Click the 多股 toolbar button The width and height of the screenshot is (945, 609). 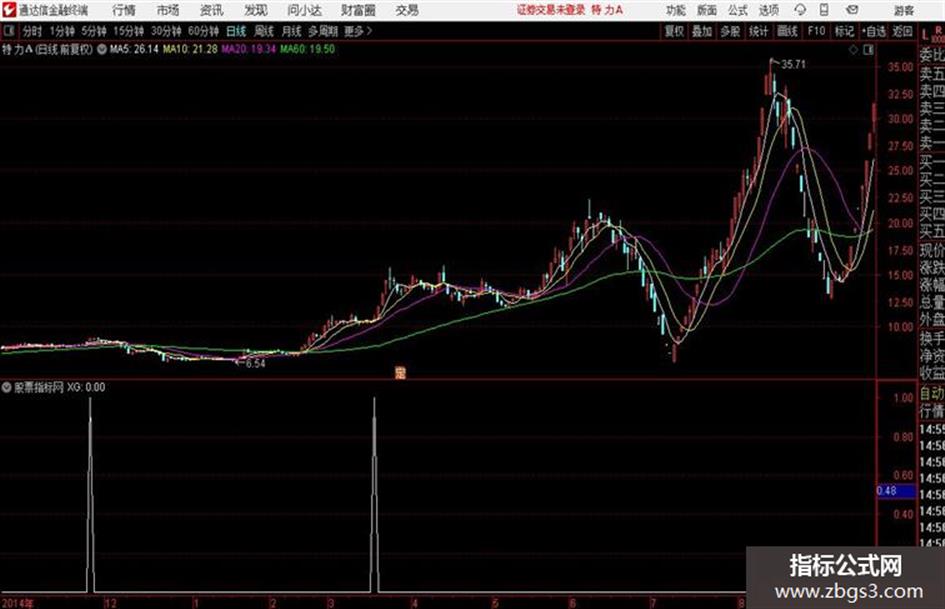coord(730,31)
